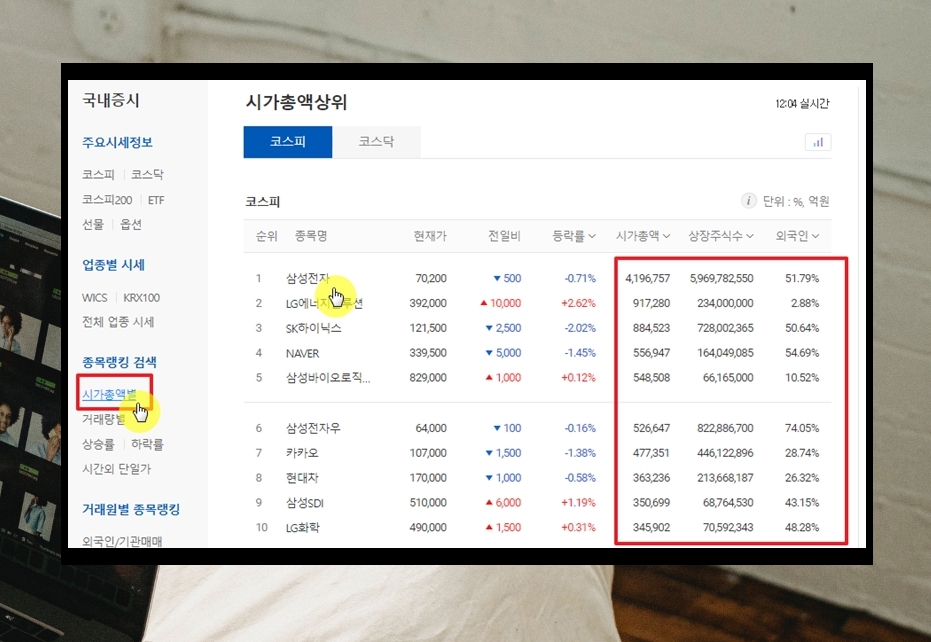Open 외국인/기관매매 link
The width and height of the screenshot is (931, 642).
tap(122, 541)
